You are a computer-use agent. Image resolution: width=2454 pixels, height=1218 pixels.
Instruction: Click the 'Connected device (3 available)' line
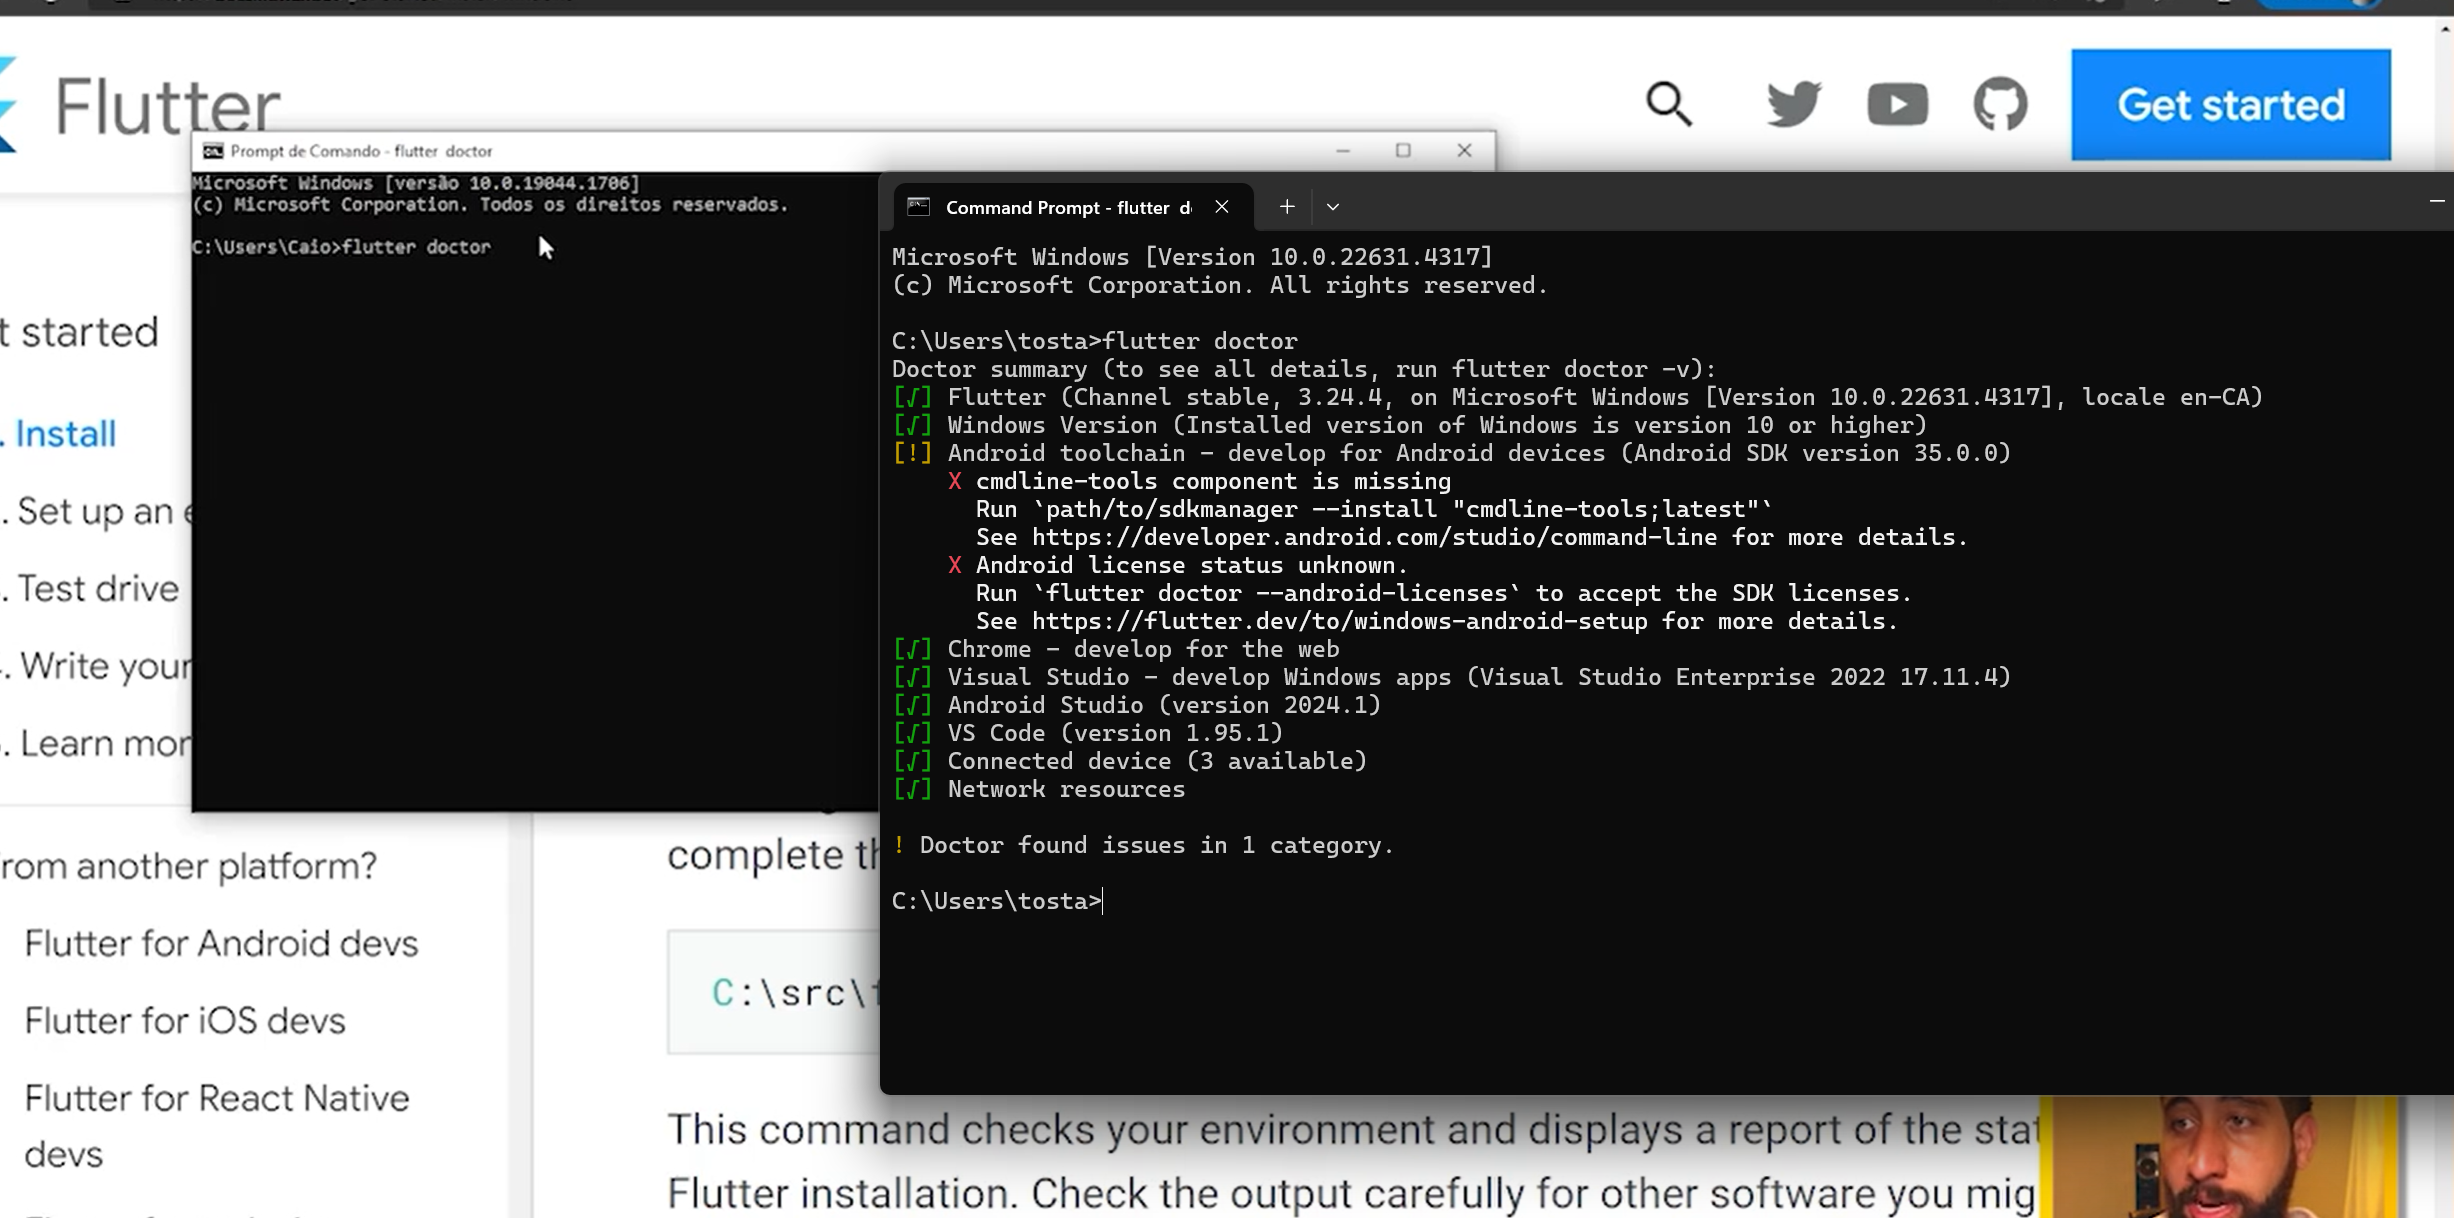coord(1130,761)
